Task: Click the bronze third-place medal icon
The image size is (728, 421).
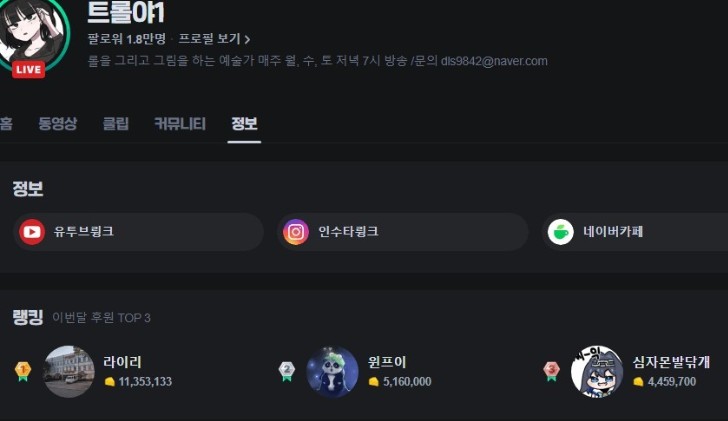Action: click(x=551, y=371)
